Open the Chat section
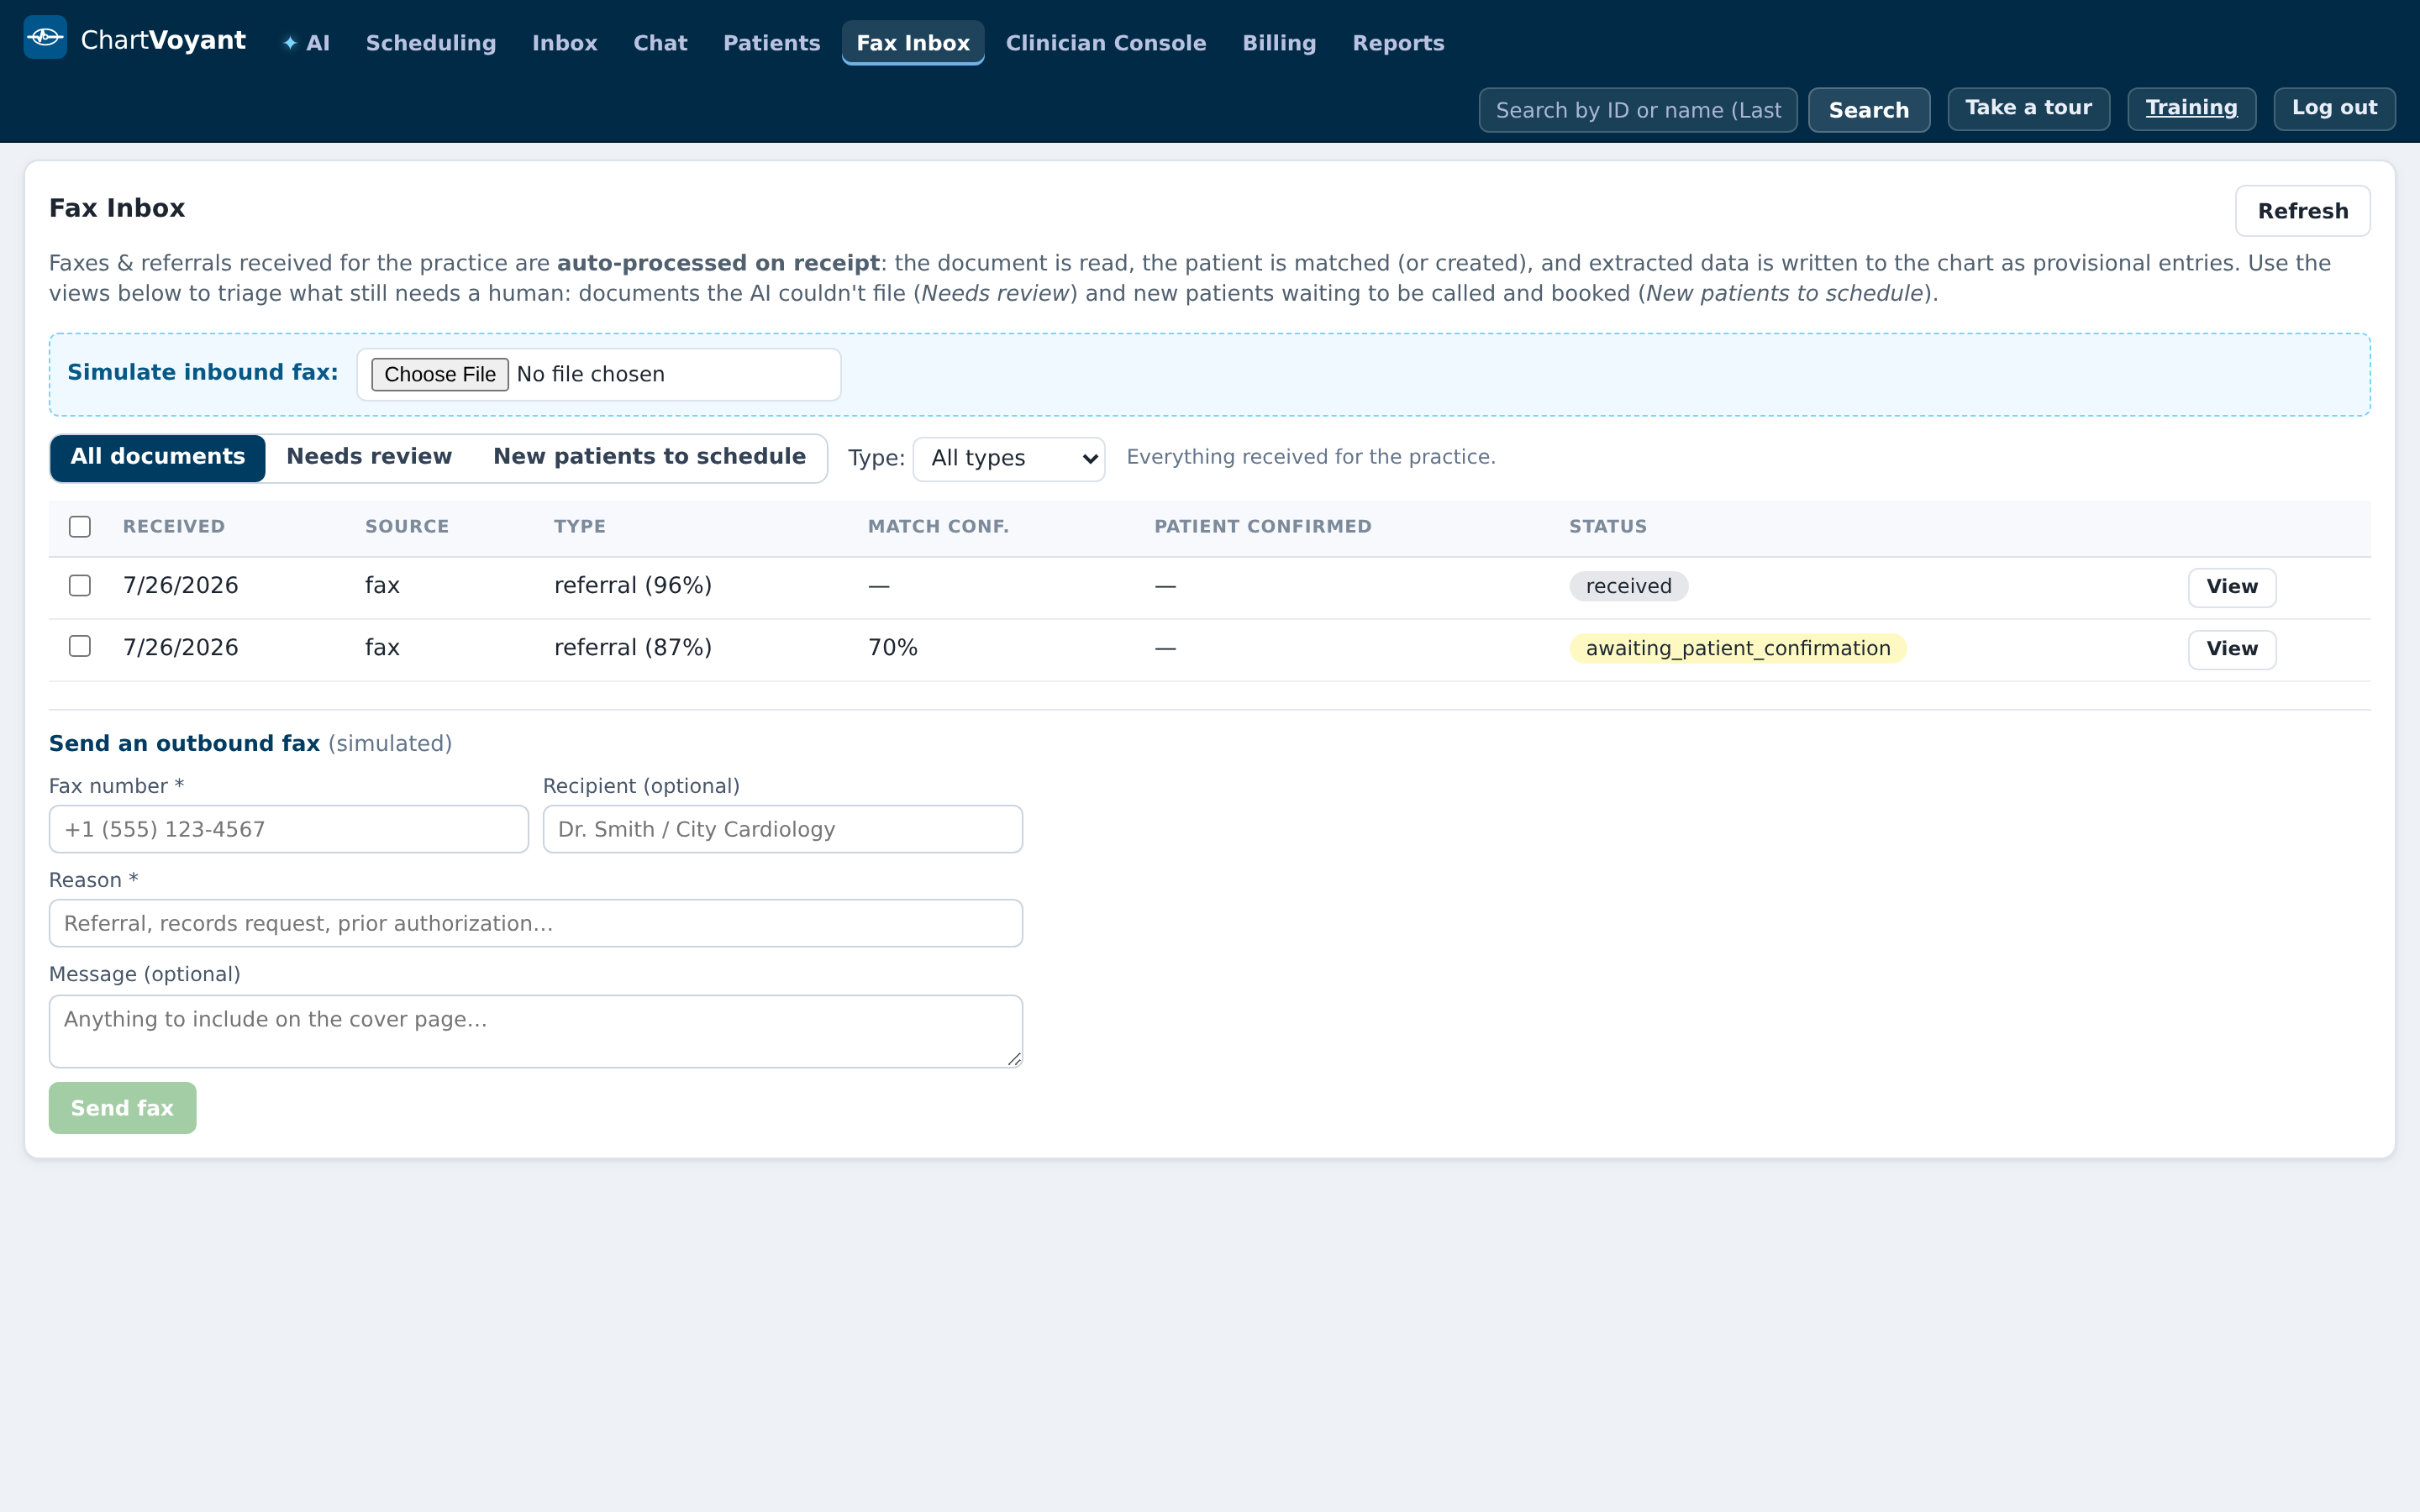 [x=660, y=43]
